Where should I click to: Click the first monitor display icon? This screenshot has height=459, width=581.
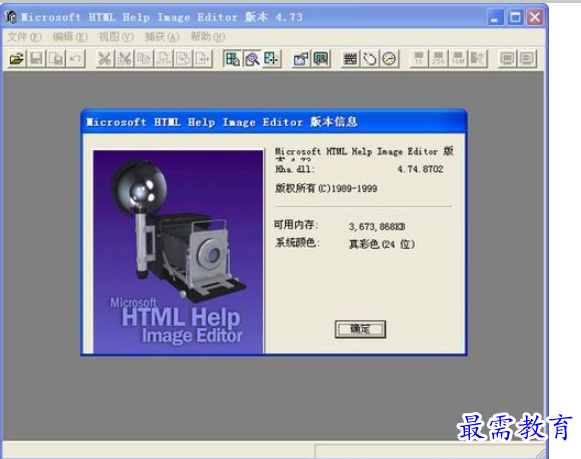tap(507, 59)
